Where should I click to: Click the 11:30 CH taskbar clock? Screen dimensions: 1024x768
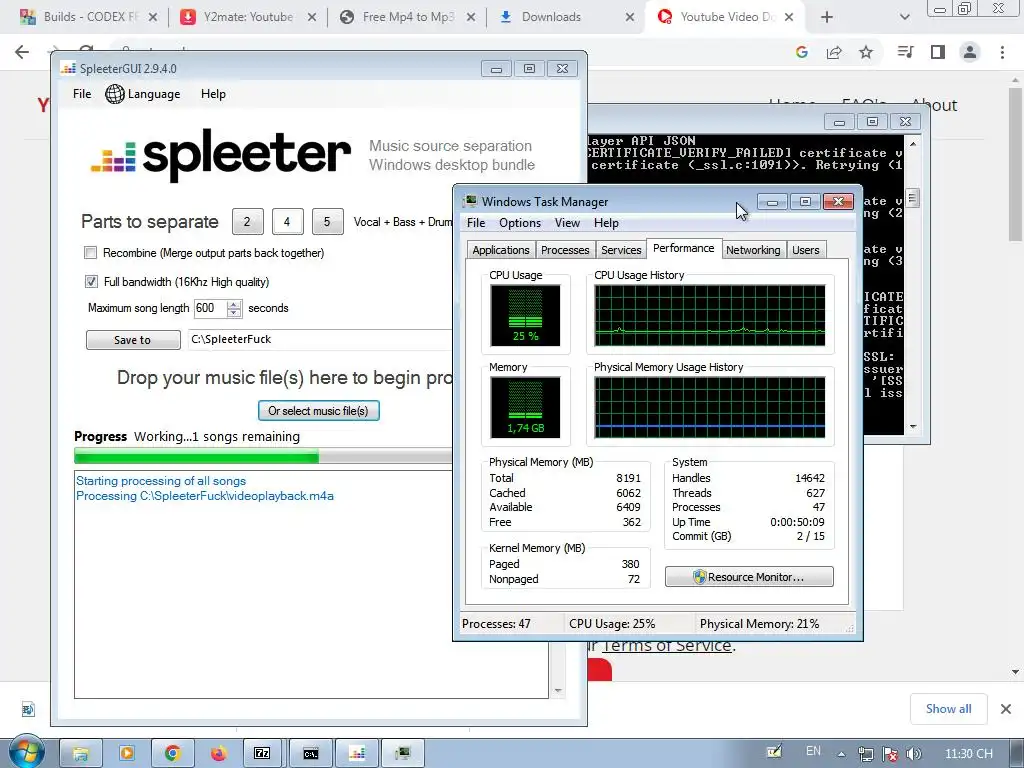point(968,754)
